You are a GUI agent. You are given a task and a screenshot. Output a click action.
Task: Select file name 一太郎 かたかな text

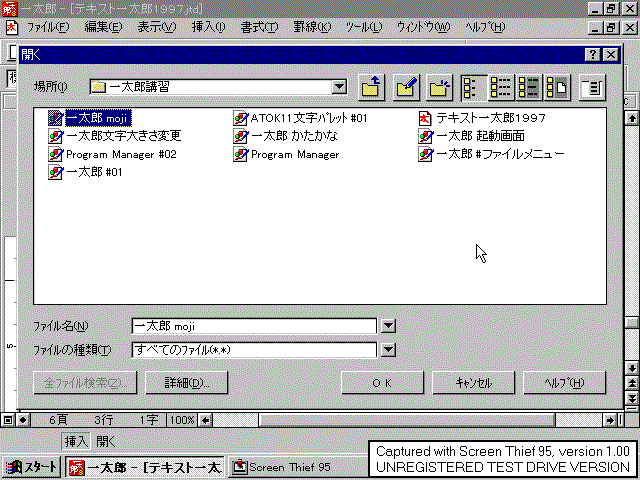[294, 136]
